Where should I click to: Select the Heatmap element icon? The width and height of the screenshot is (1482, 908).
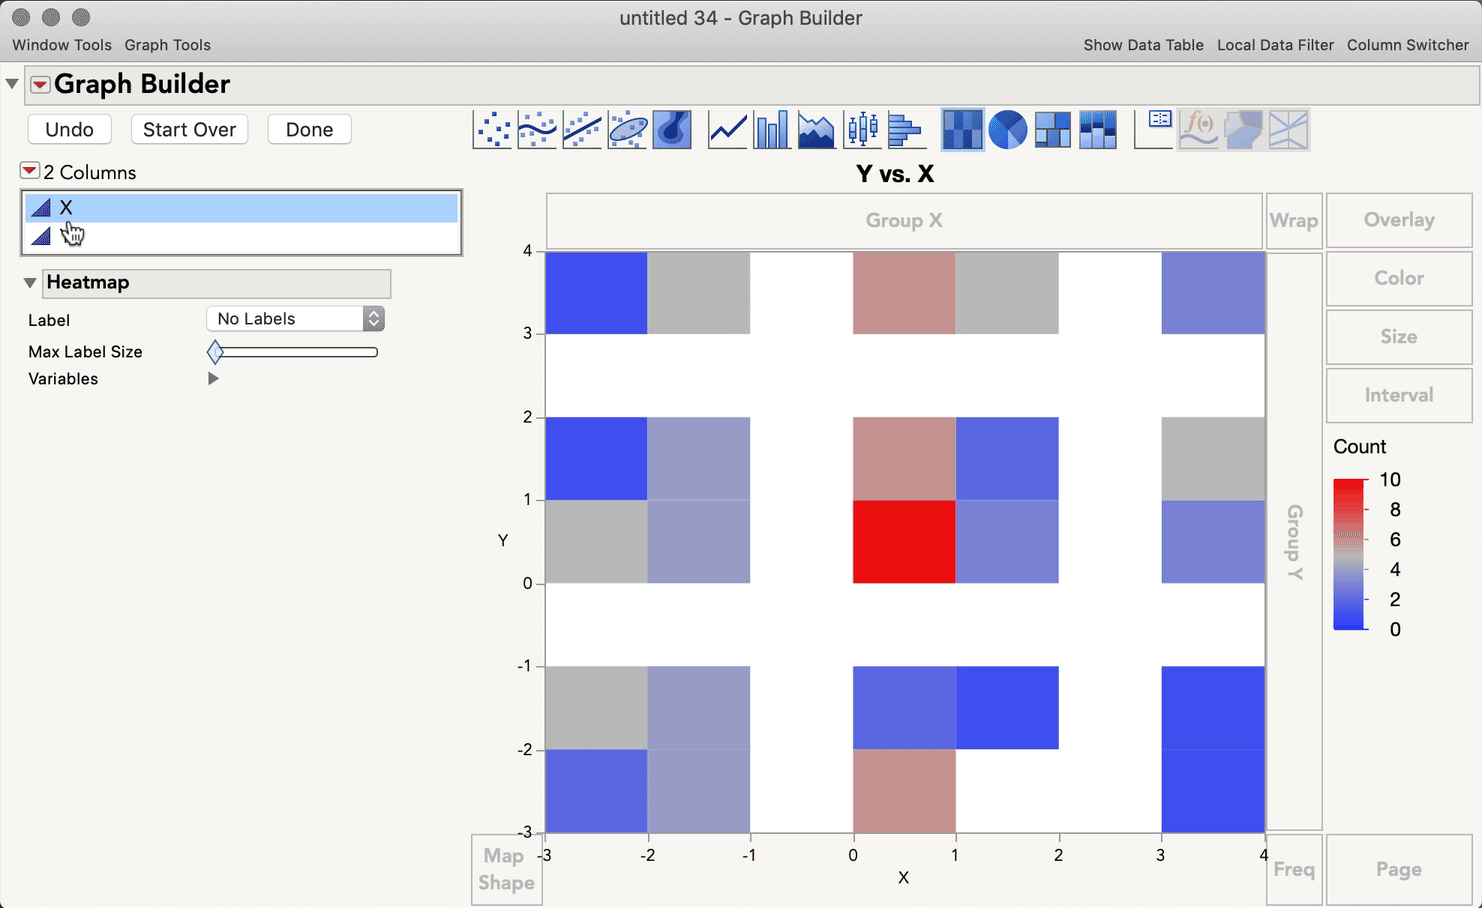point(962,130)
